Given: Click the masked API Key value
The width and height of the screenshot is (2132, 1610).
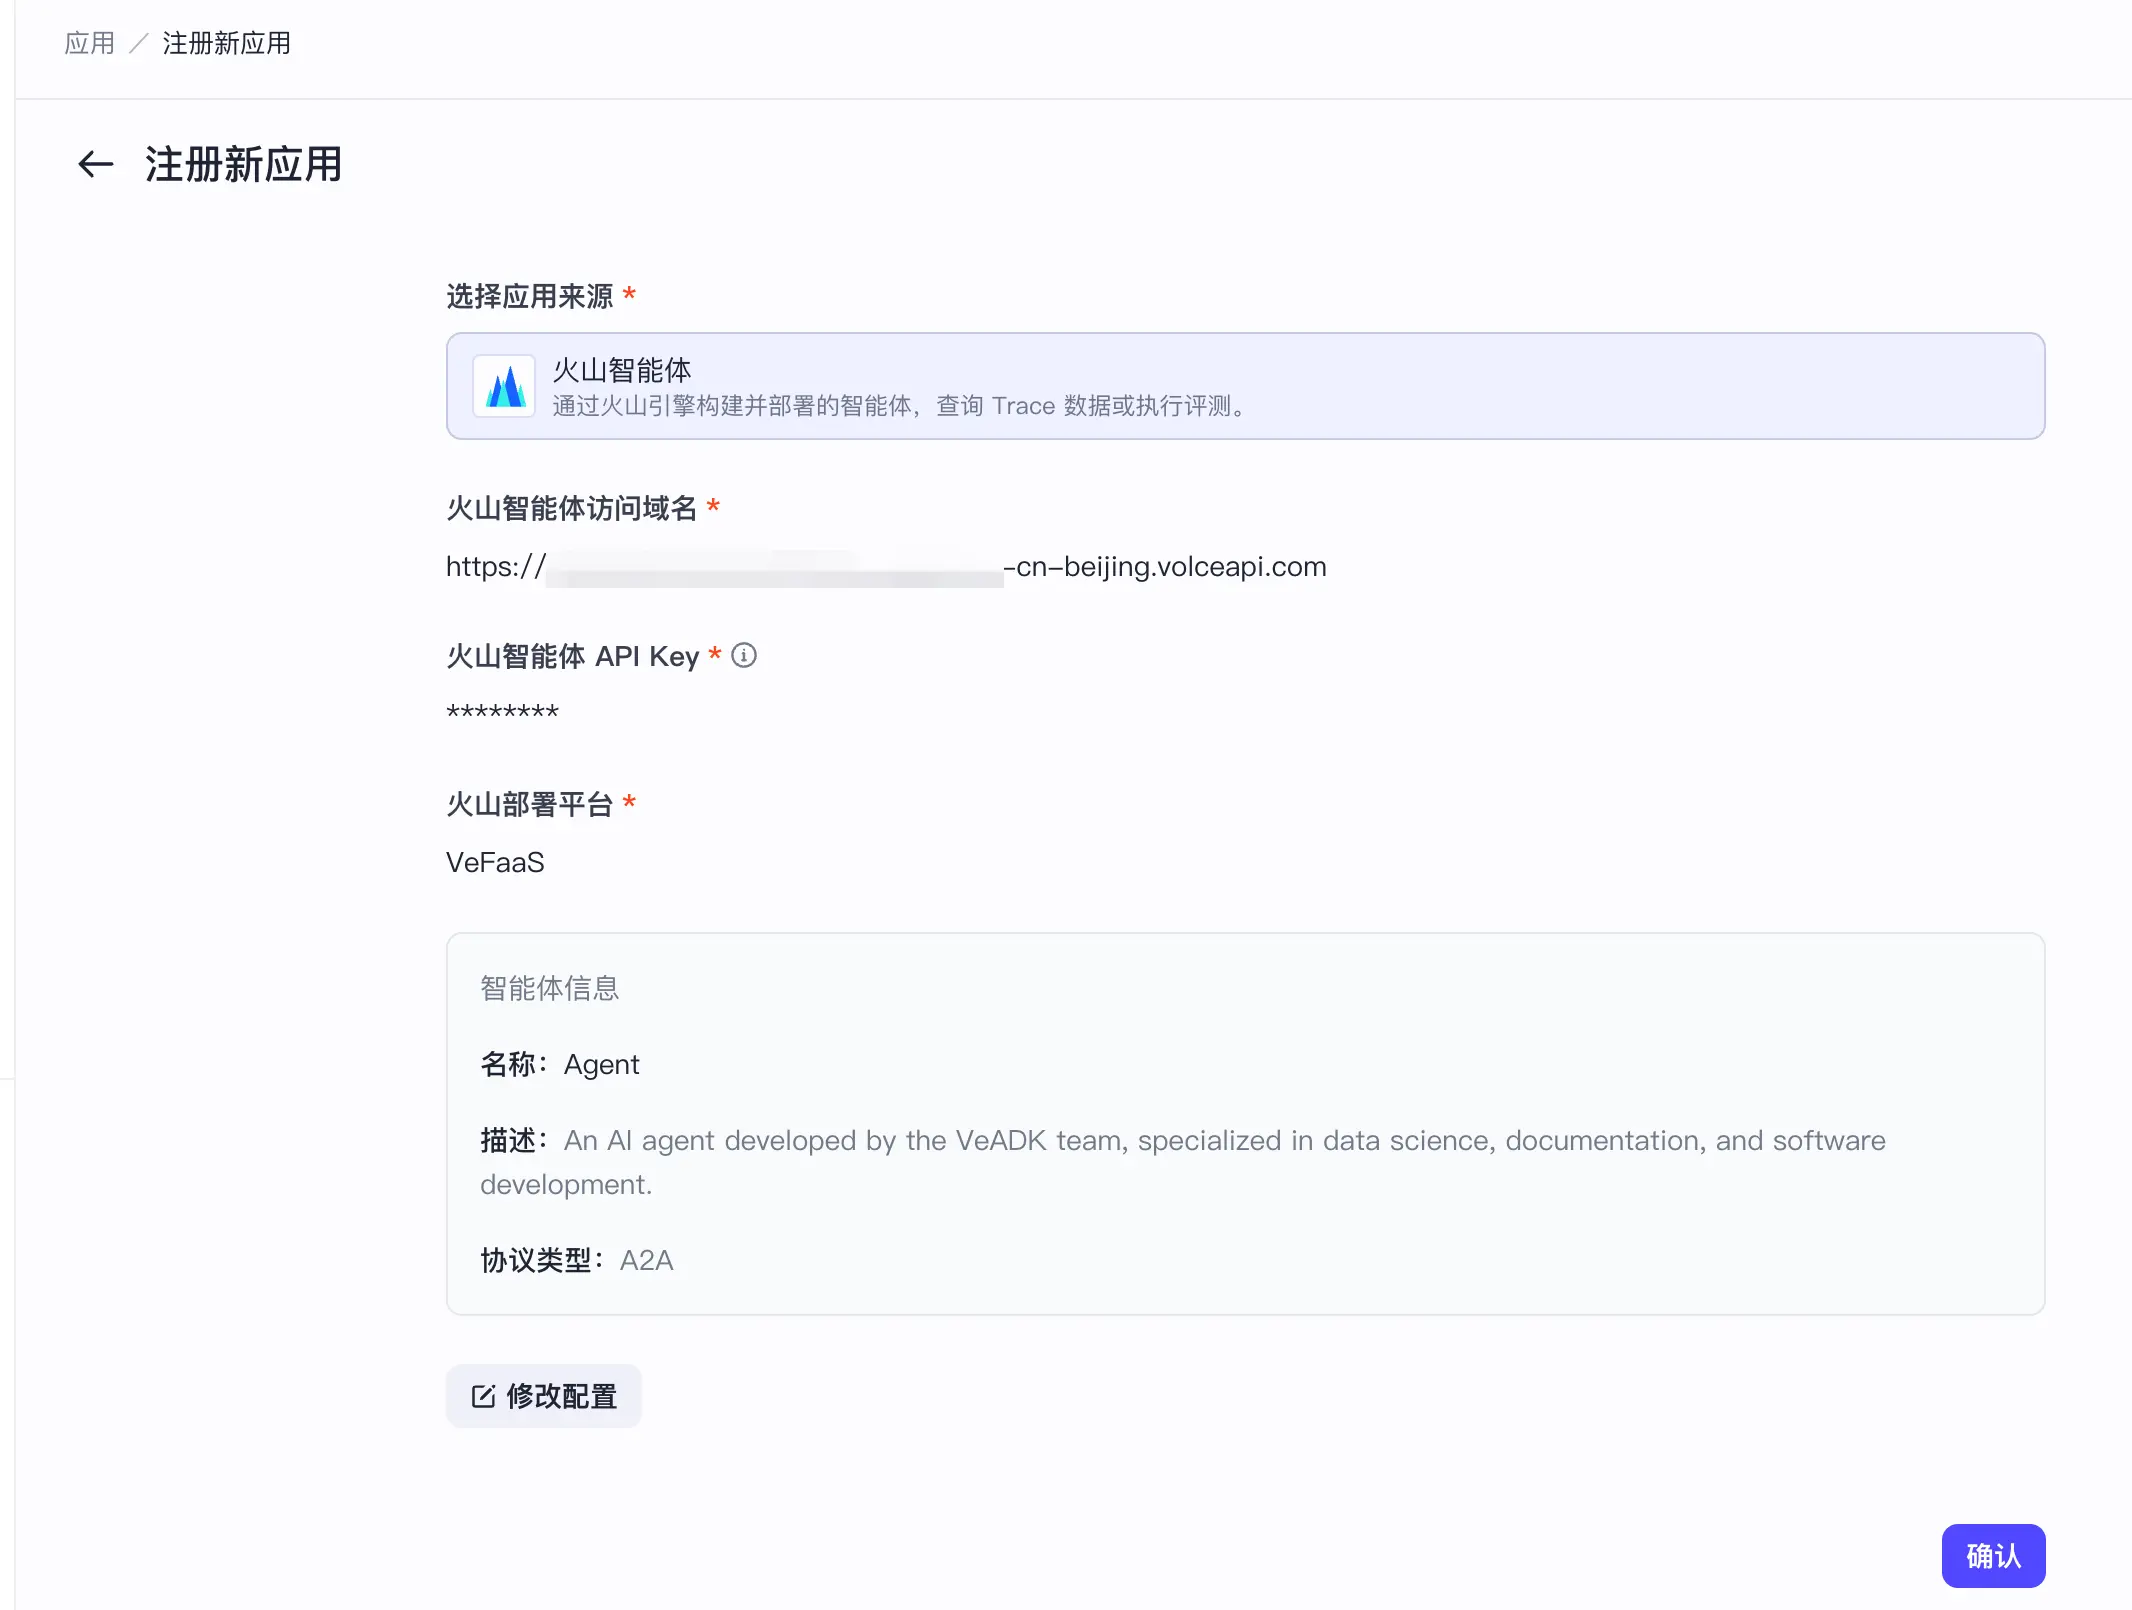Looking at the screenshot, I should click(x=503, y=712).
